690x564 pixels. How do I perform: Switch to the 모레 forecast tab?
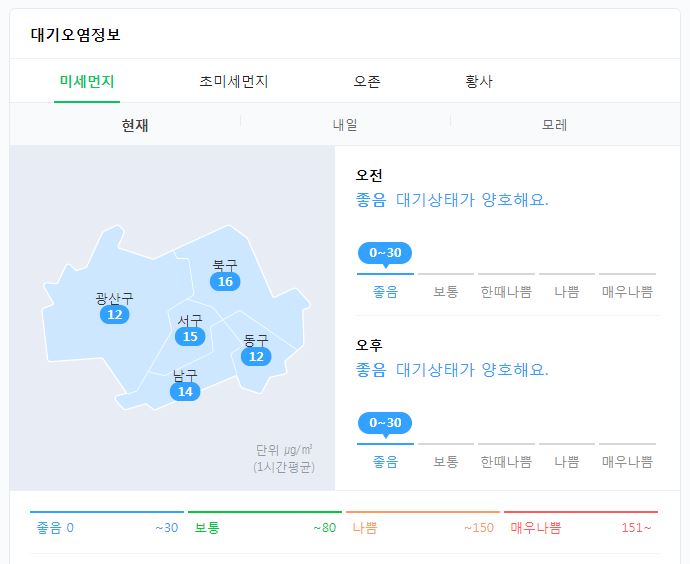[x=555, y=126]
